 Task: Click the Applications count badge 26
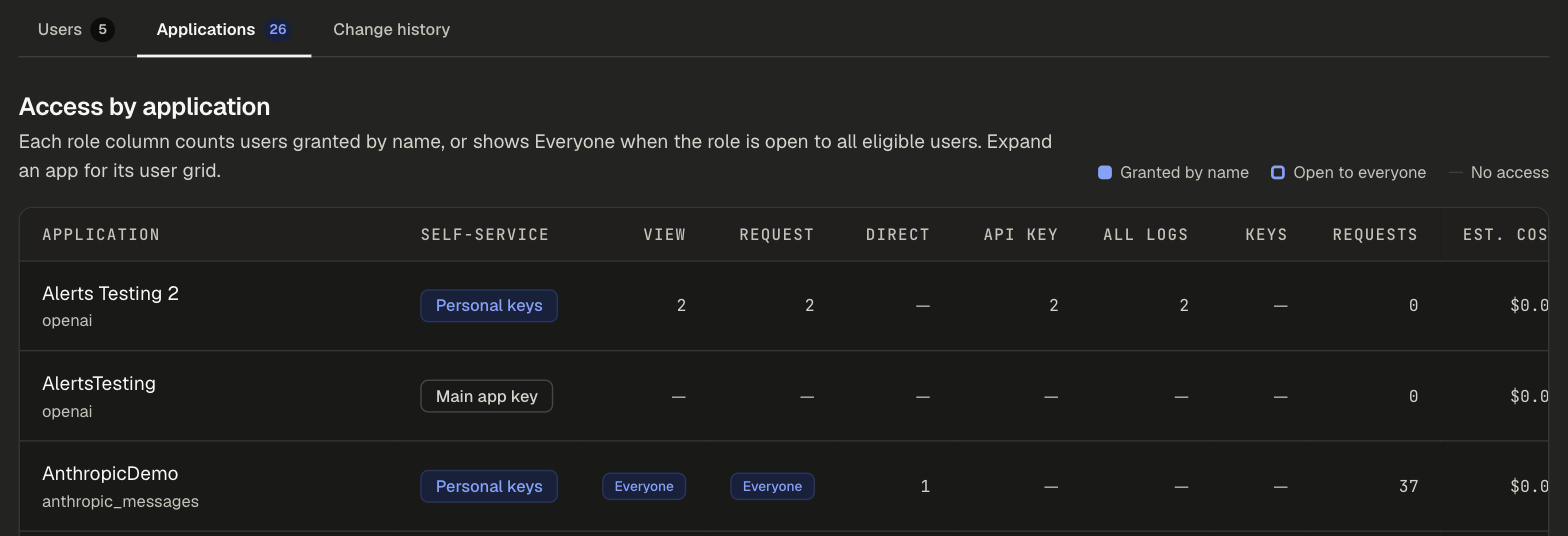(x=278, y=29)
